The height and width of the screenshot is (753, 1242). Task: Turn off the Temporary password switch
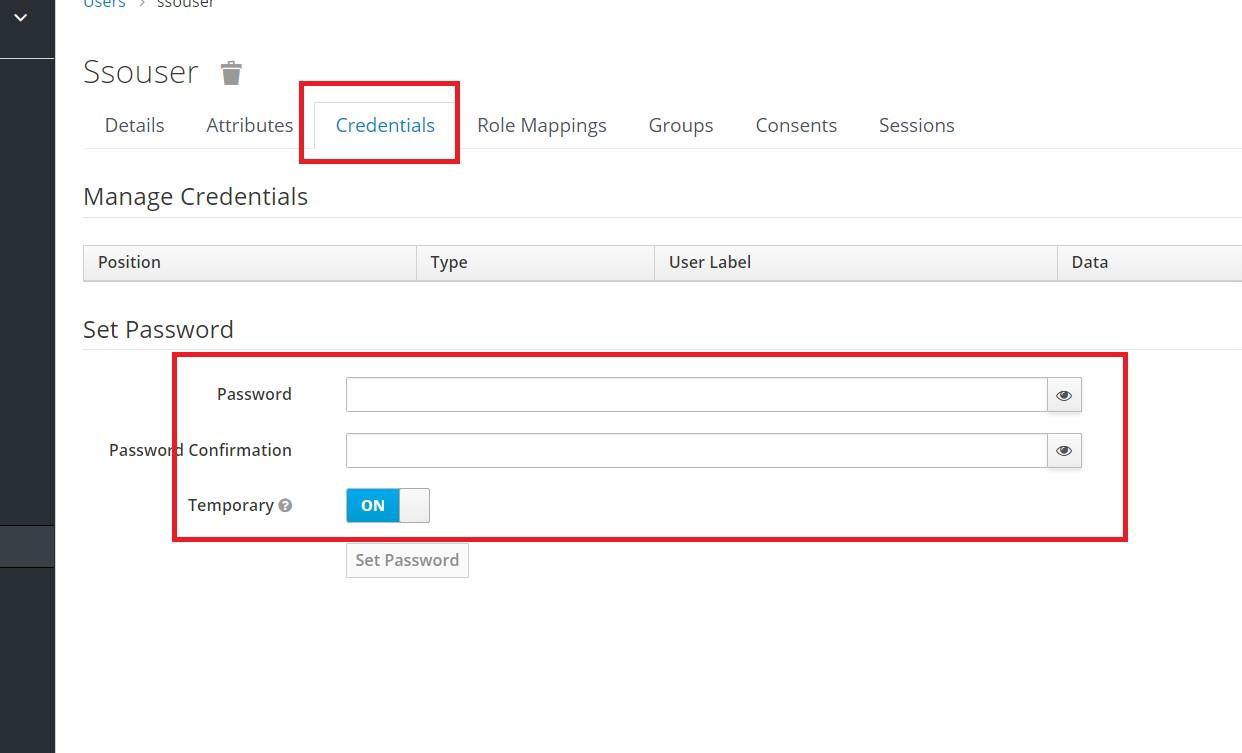[x=387, y=506]
